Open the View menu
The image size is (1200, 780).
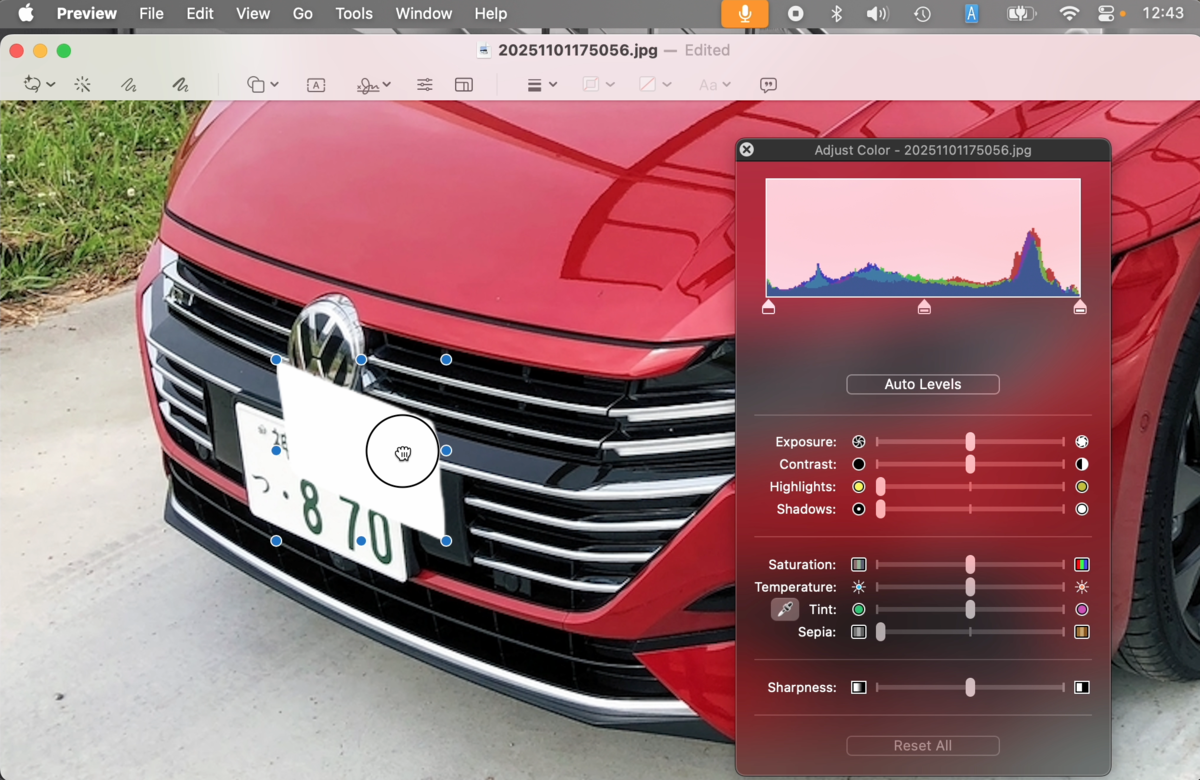pyautogui.click(x=253, y=14)
